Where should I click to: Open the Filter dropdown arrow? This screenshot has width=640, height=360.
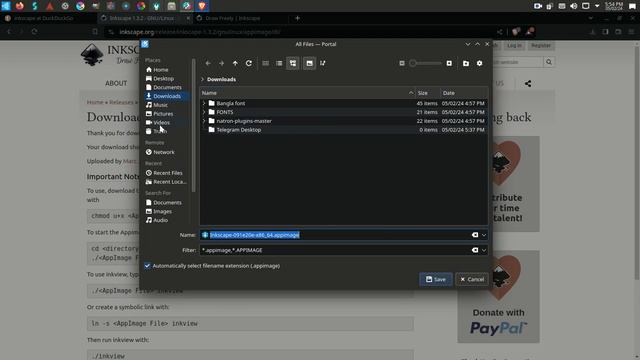click(x=484, y=250)
